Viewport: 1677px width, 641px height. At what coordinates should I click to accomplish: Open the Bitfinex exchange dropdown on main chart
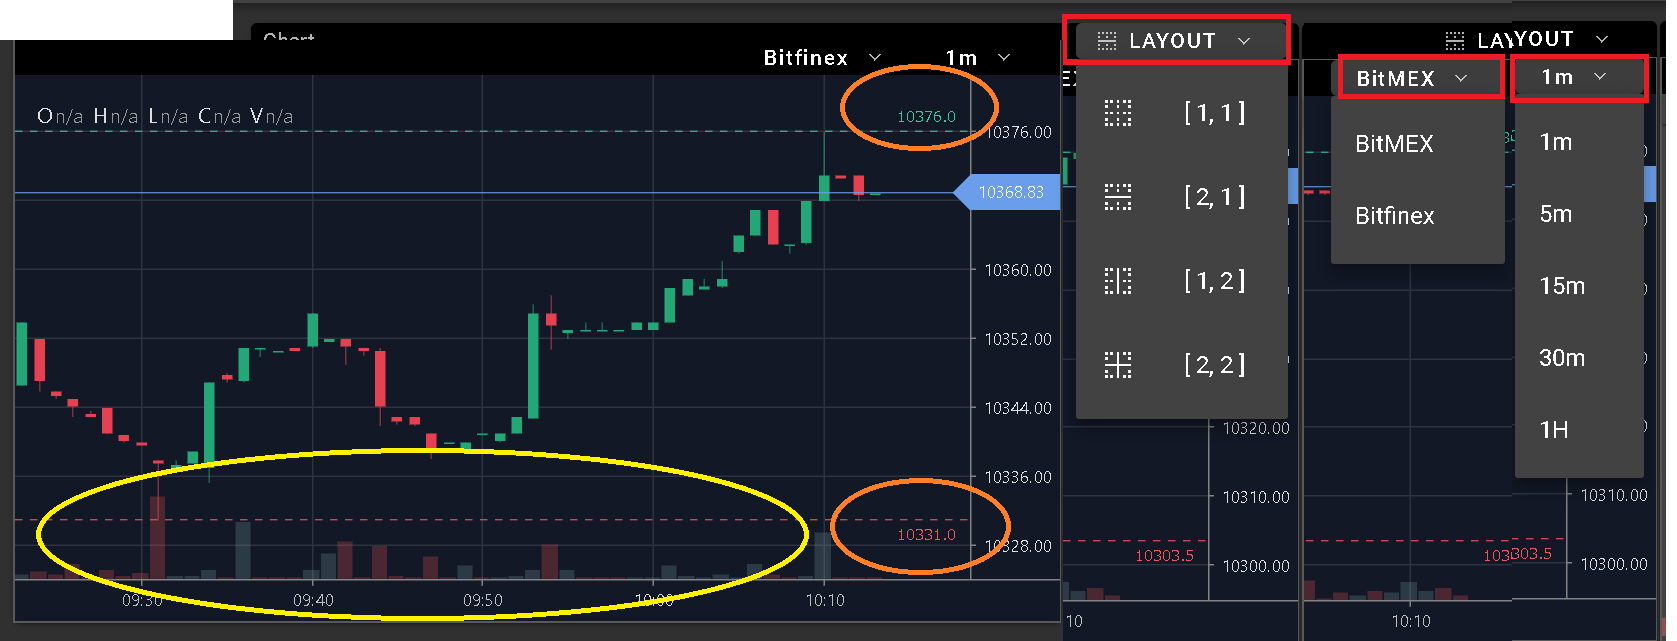click(x=822, y=58)
